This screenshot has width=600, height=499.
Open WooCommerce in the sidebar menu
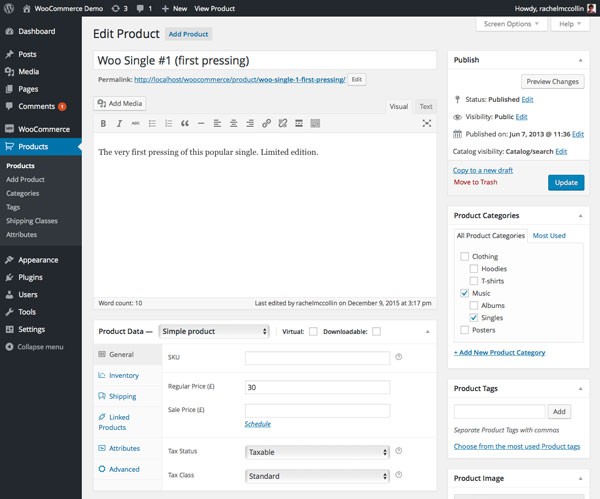(41, 129)
